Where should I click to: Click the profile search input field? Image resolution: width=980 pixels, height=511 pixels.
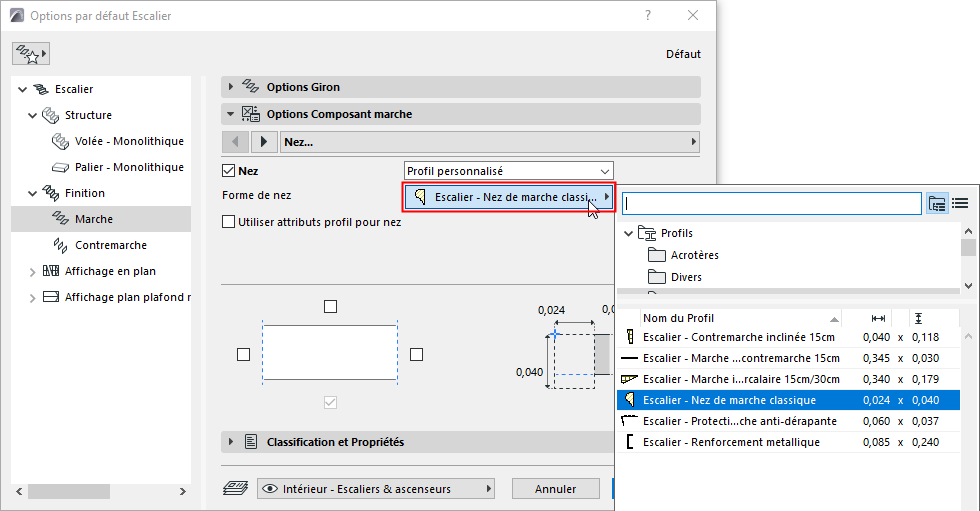(x=771, y=203)
